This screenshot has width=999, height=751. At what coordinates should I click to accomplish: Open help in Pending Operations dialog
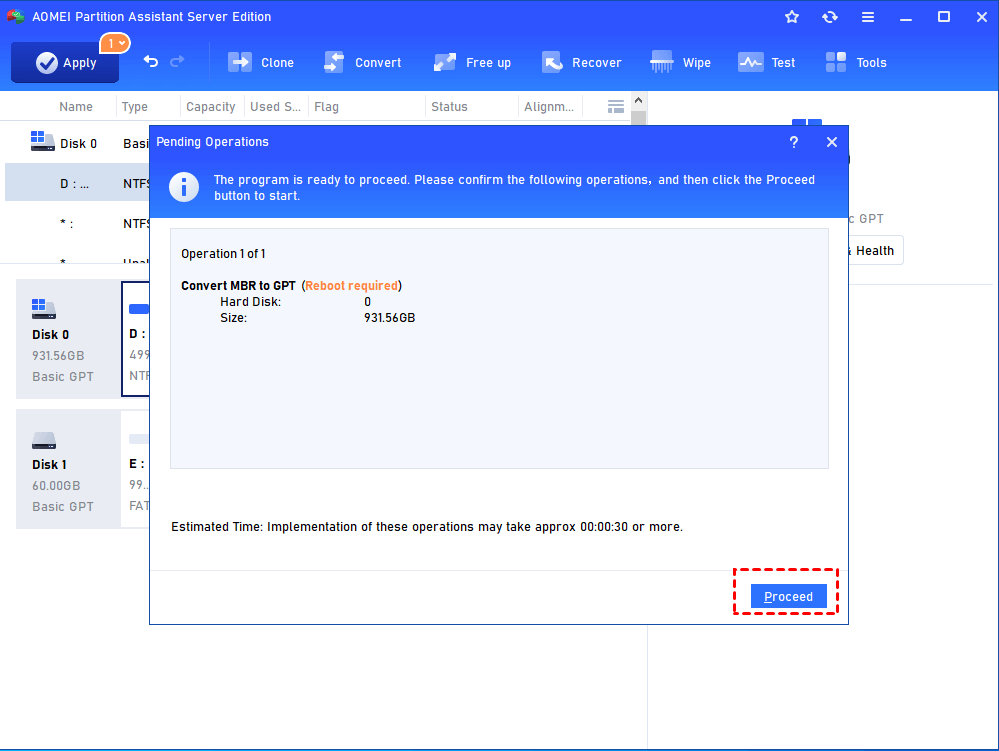pyautogui.click(x=794, y=142)
